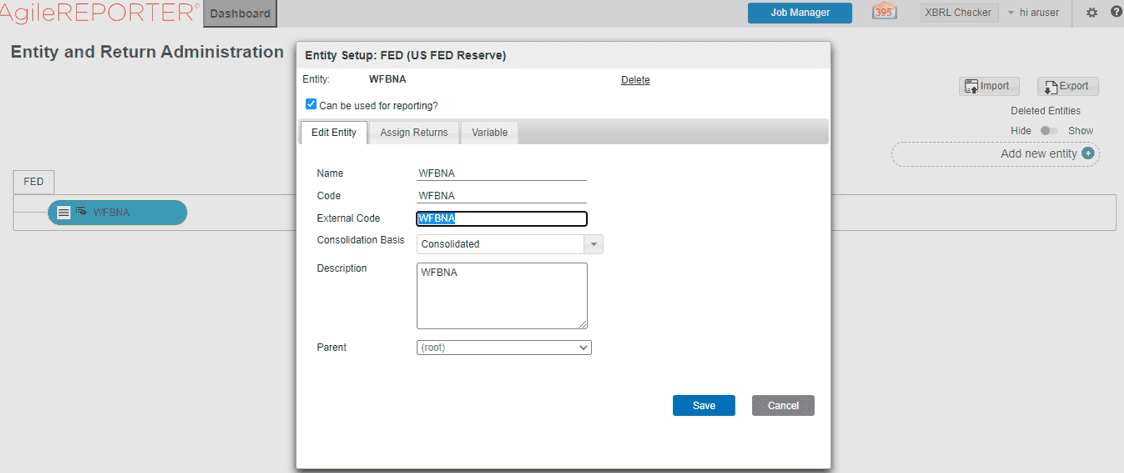Open the Job Manager button
1124x473 pixels.
800,13
